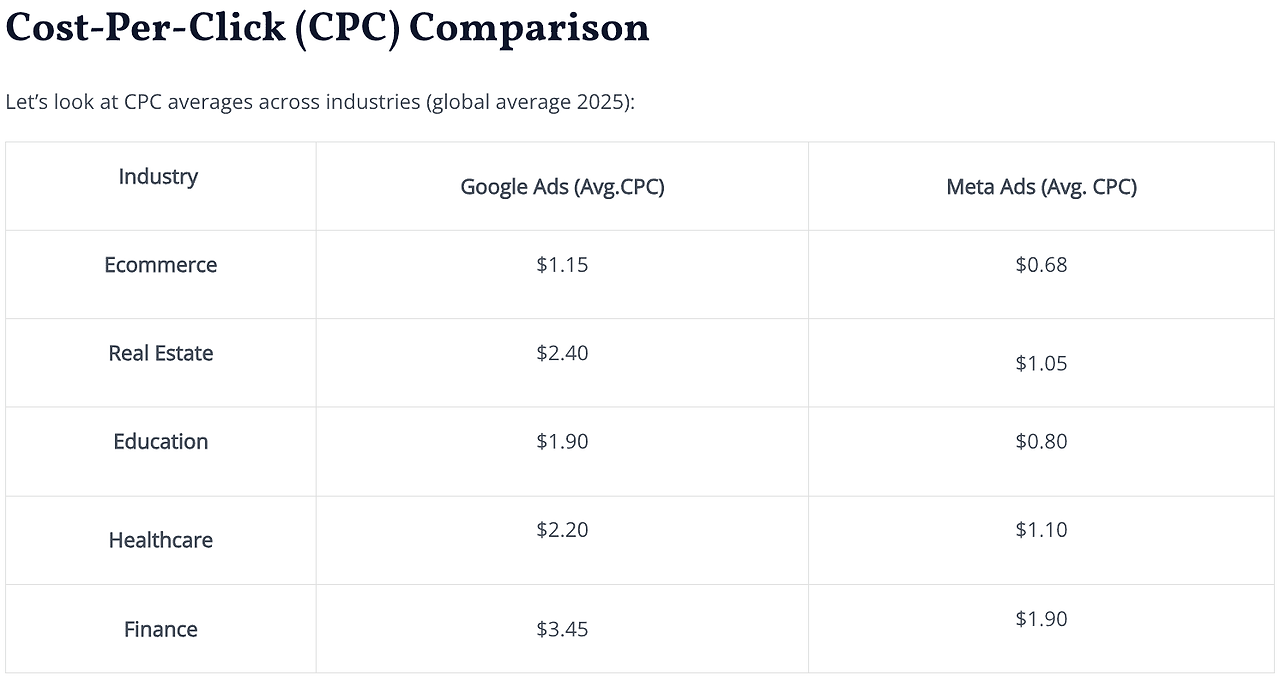Click the $1.90 Education Google Ads cell
The image size is (1280, 681).
[x=562, y=442]
